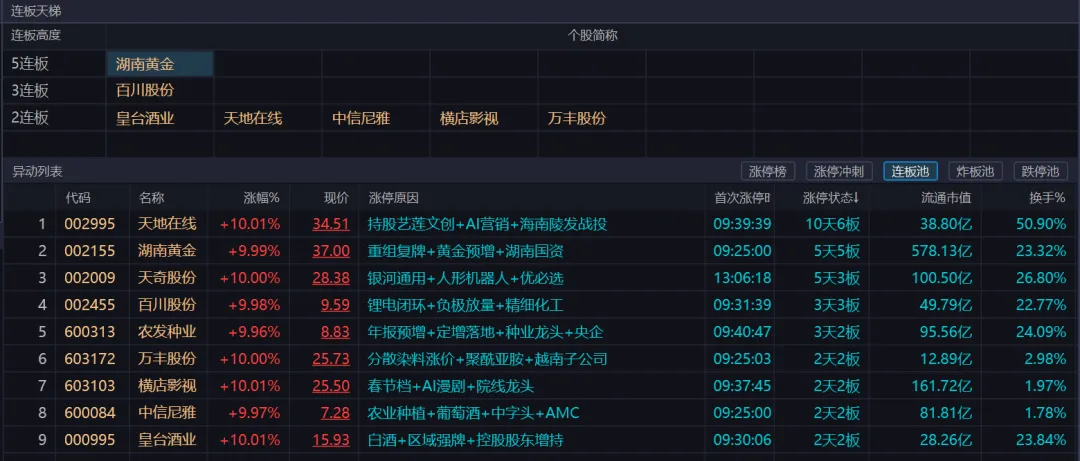Switch to the 涨停榜 tab
This screenshot has height=461, width=1080.
pyautogui.click(x=767, y=172)
